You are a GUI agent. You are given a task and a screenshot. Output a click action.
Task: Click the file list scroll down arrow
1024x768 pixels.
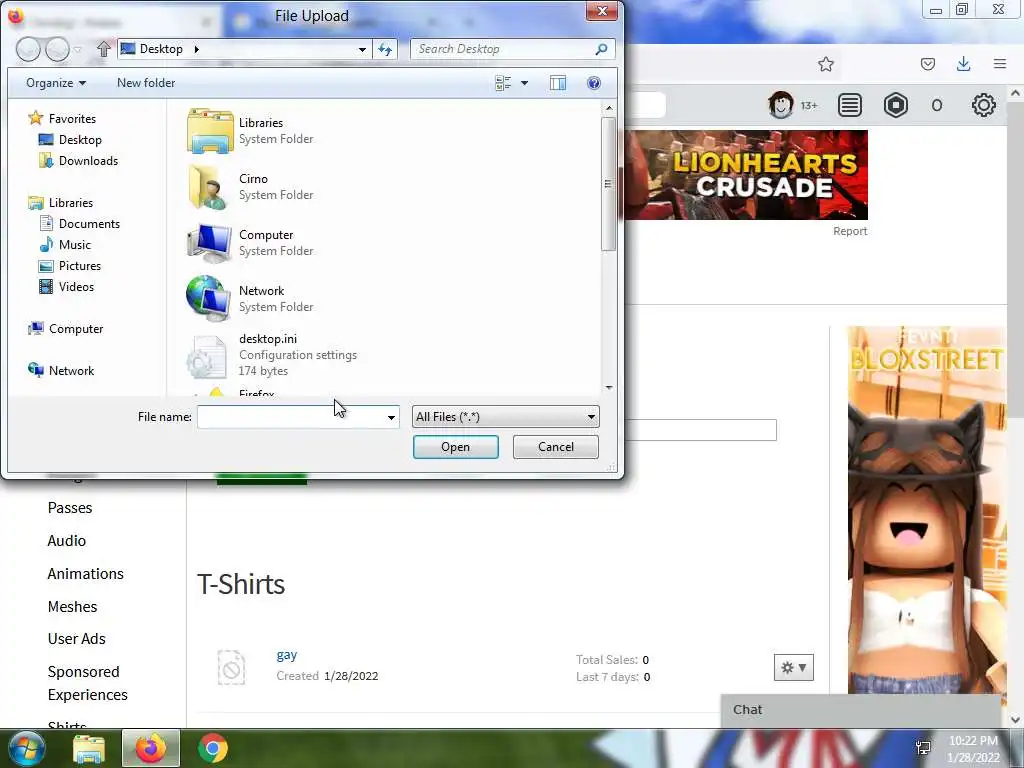(x=609, y=387)
